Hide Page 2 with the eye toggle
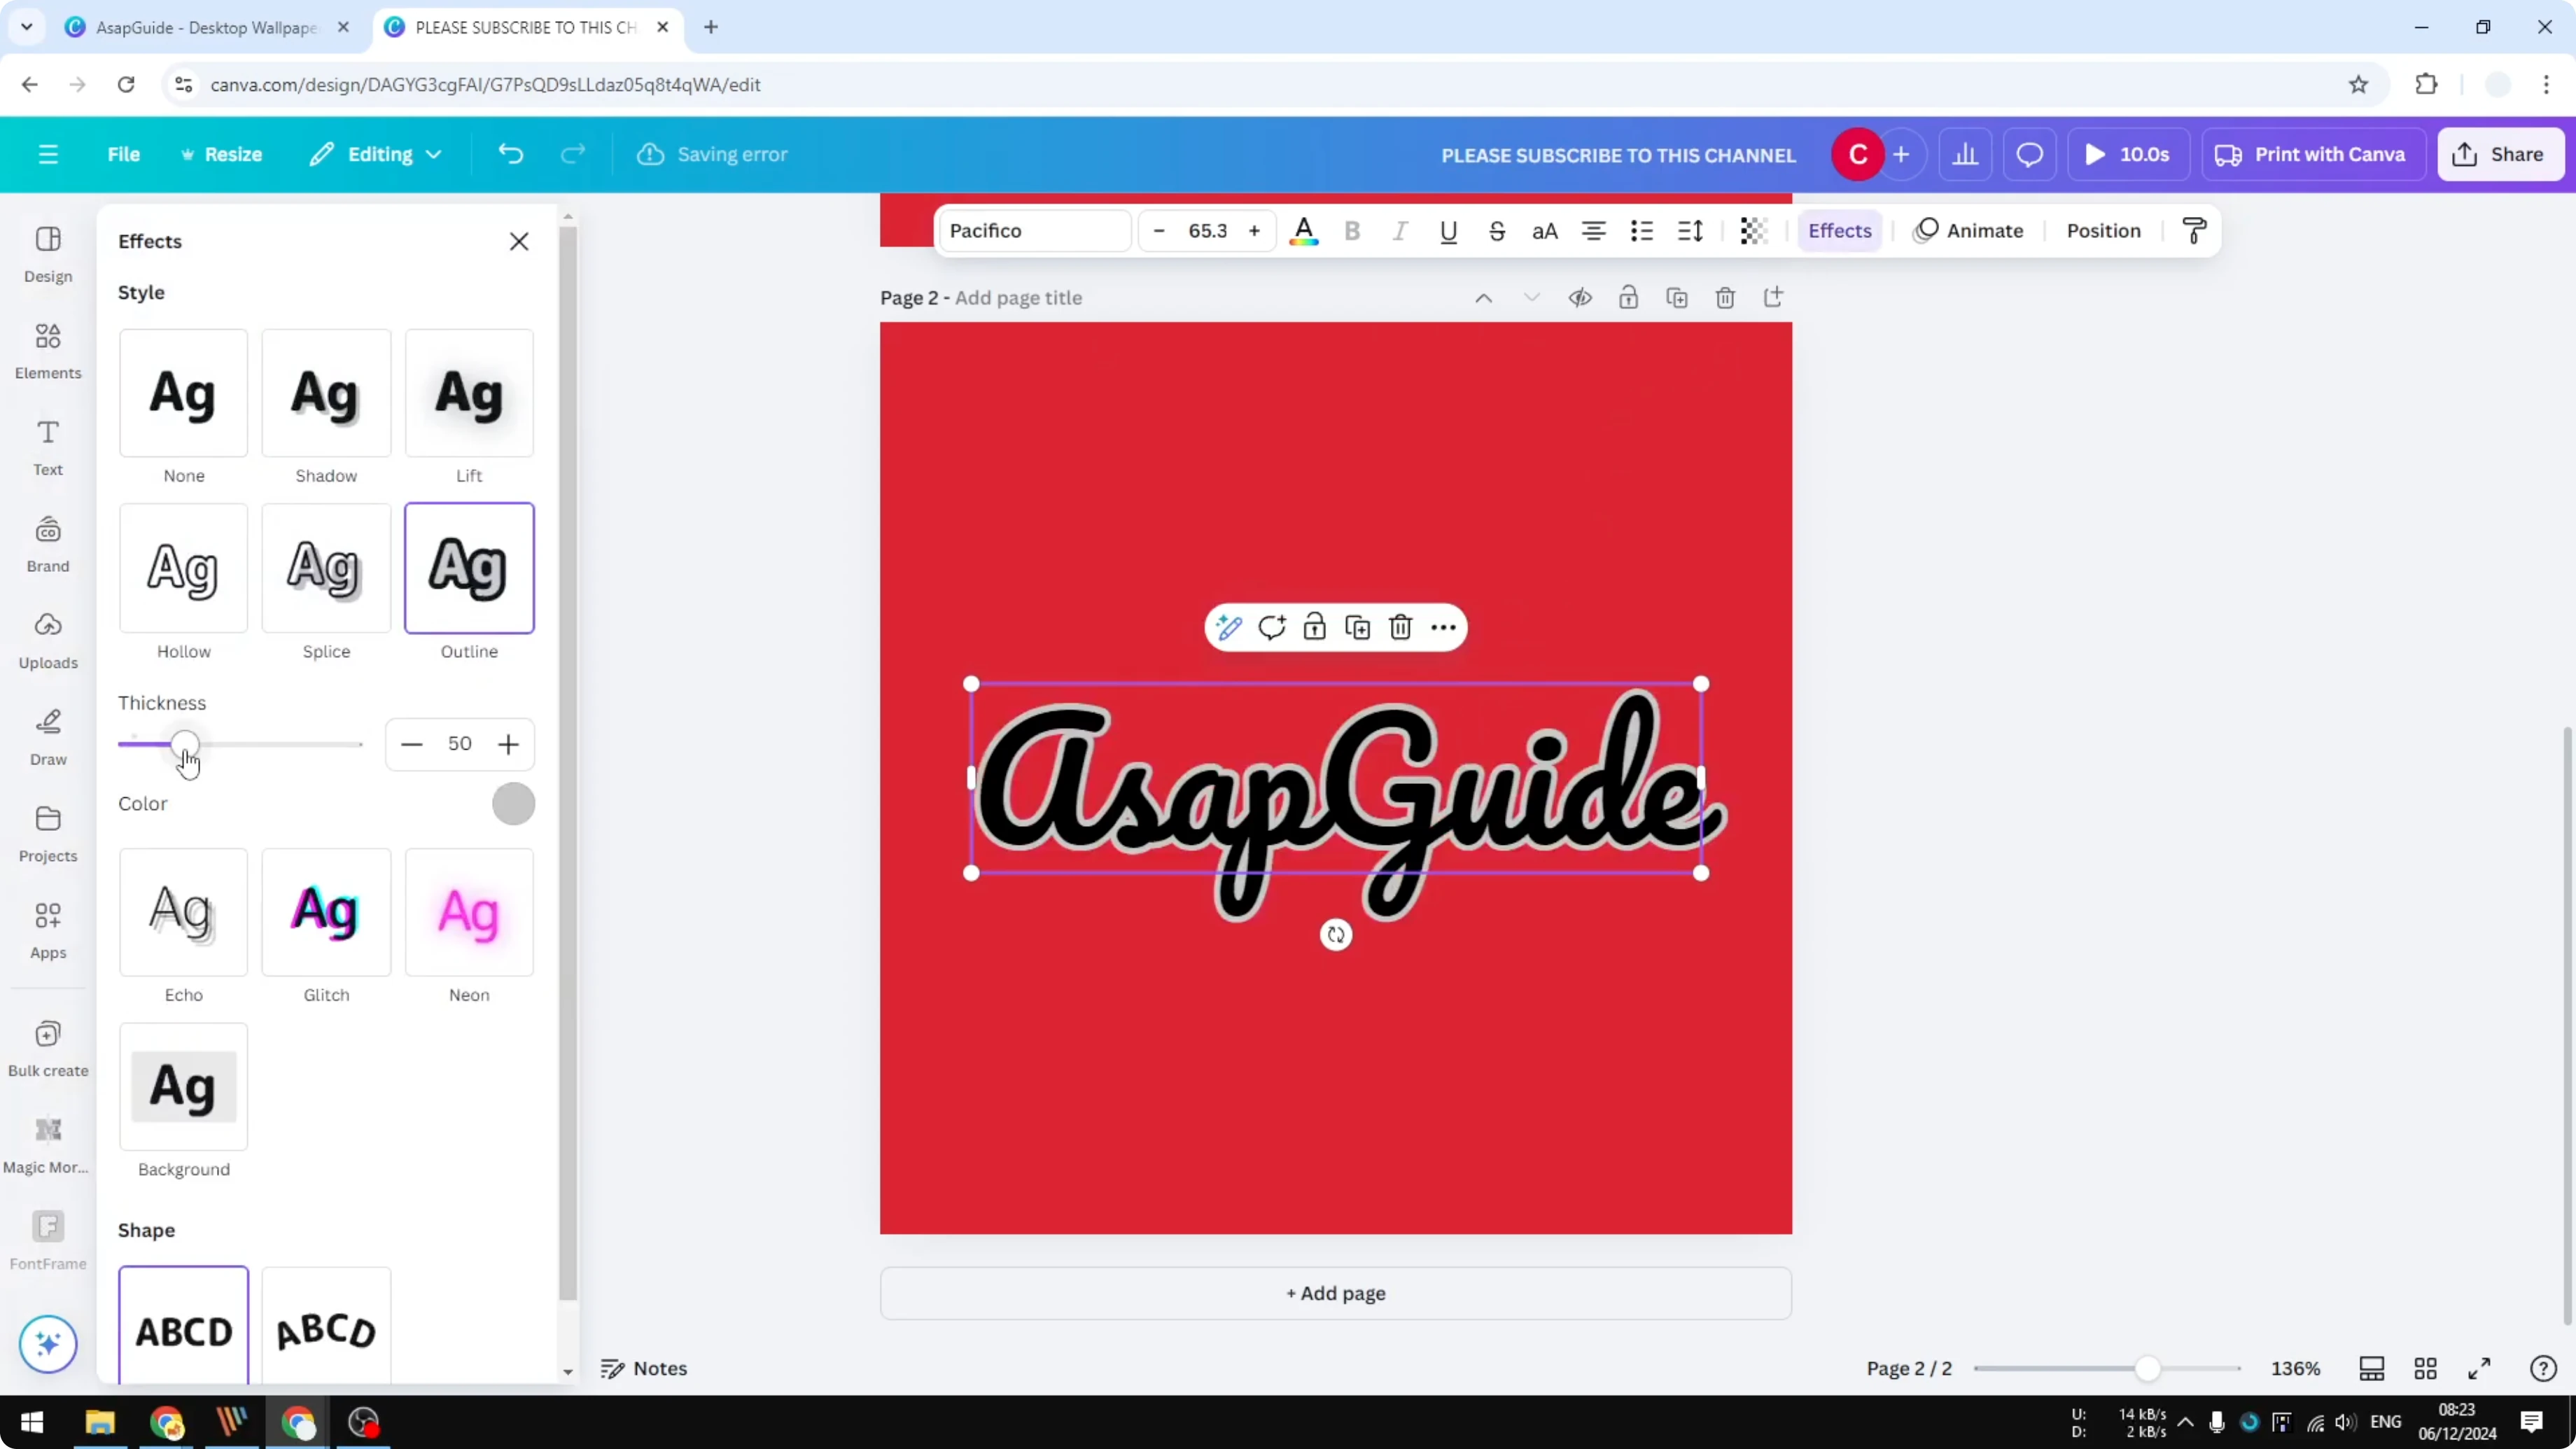Image resolution: width=2576 pixels, height=1449 pixels. coord(1580,297)
